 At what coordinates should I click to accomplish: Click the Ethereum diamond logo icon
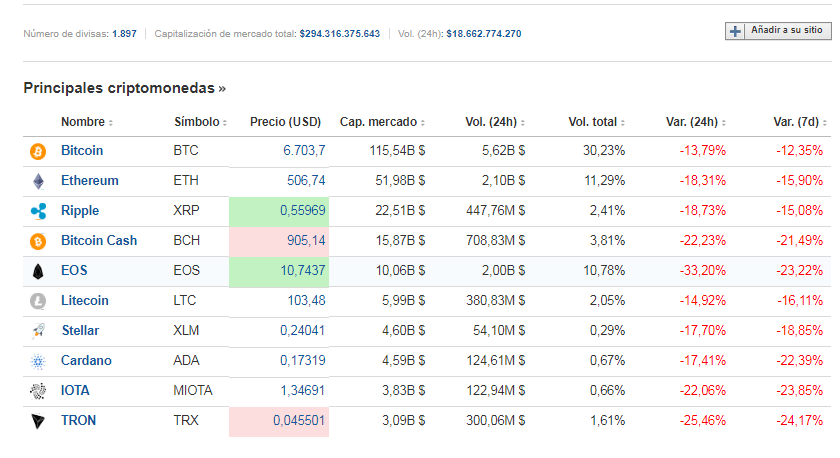click(39, 182)
